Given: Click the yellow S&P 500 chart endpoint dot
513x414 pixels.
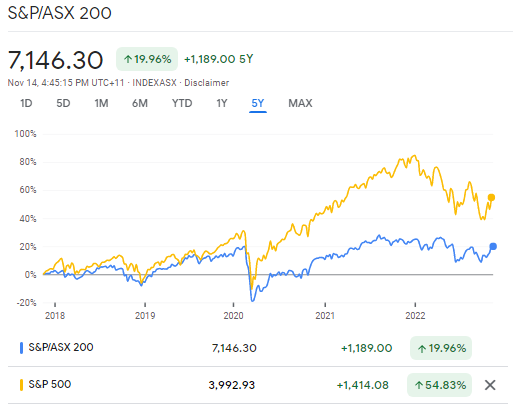Looking at the screenshot, I should point(491,197).
